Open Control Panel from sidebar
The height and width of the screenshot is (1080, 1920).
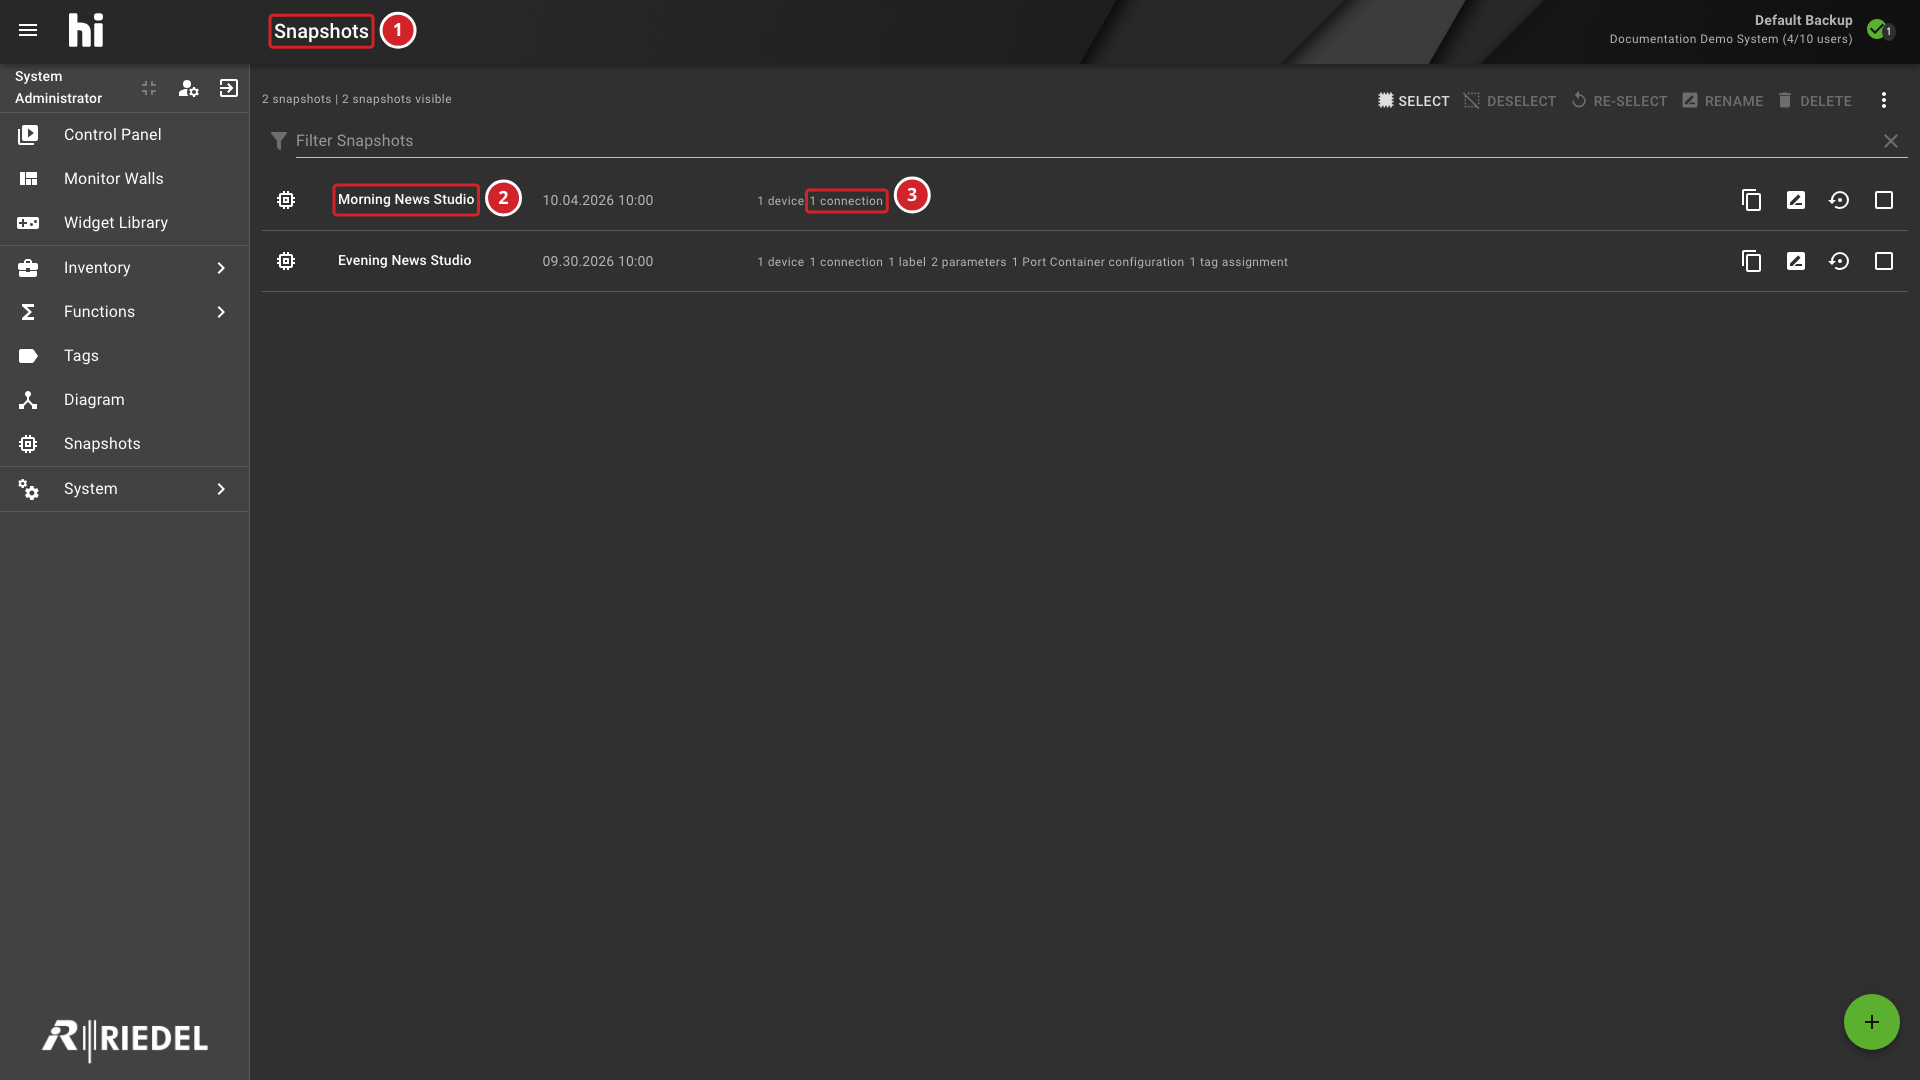pos(124,134)
